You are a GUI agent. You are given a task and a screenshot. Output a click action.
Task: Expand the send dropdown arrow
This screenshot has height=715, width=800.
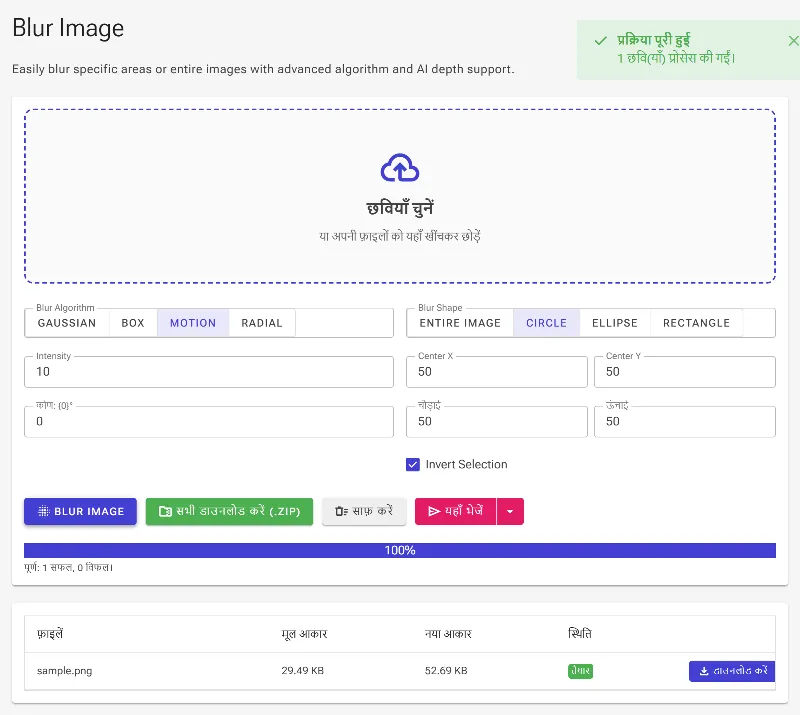(510, 511)
